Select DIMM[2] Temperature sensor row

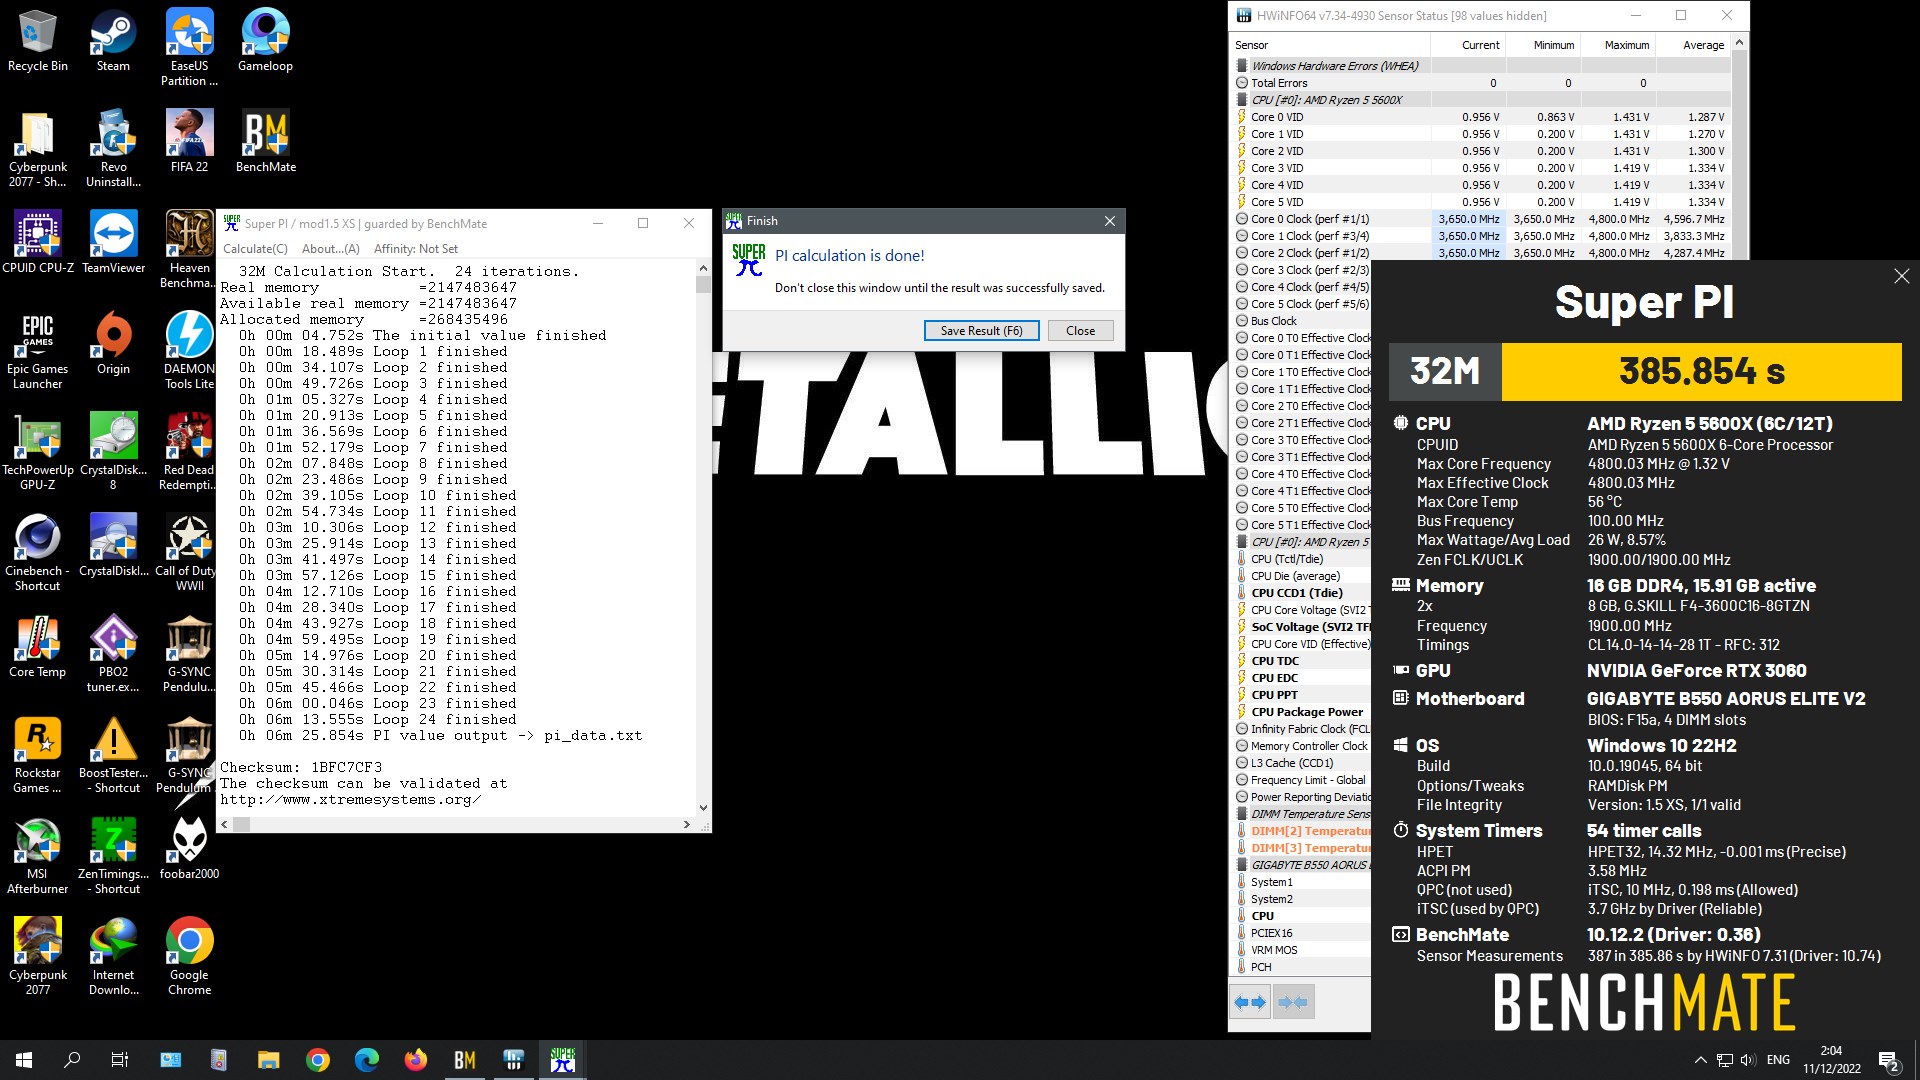coord(1301,831)
